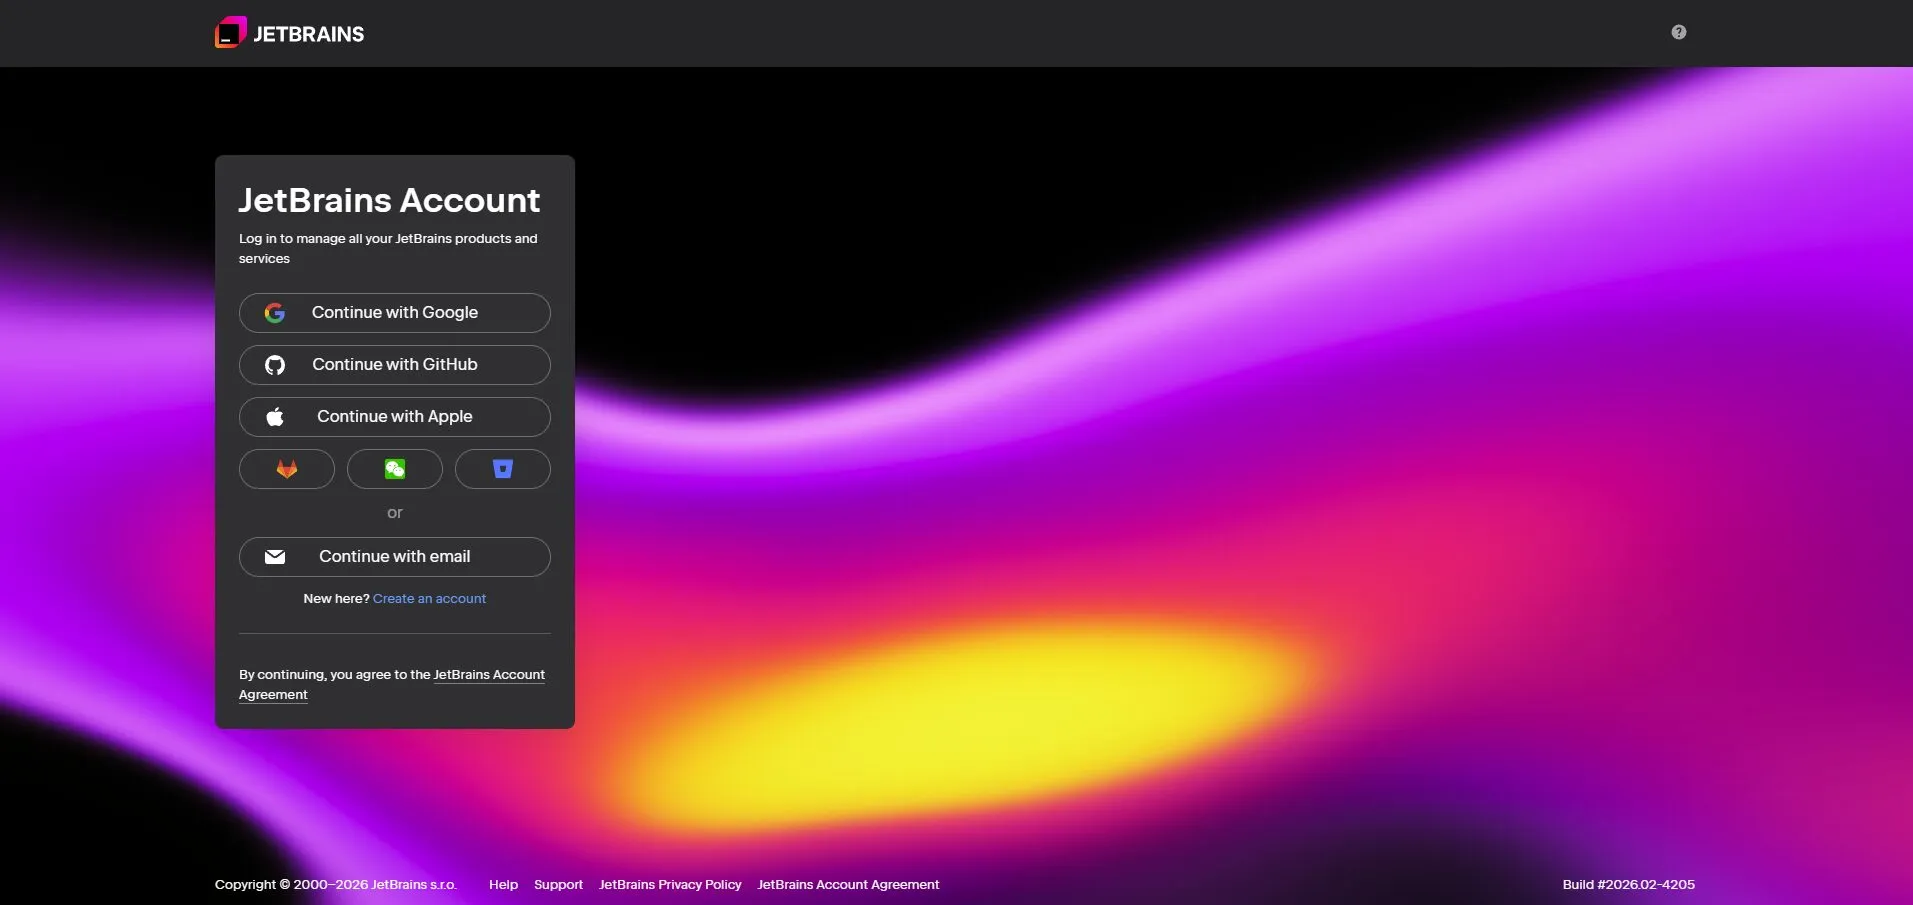Select the Build #2026.02-4205 text

(1629, 885)
